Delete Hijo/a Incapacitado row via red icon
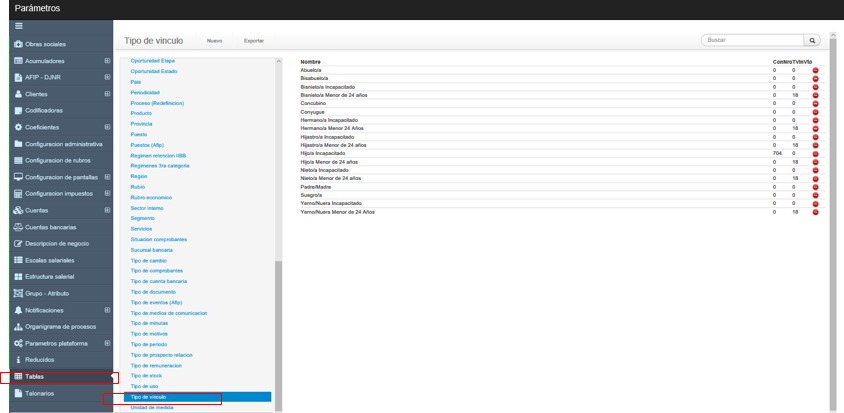844x413 pixels. [x=815, y=153]
